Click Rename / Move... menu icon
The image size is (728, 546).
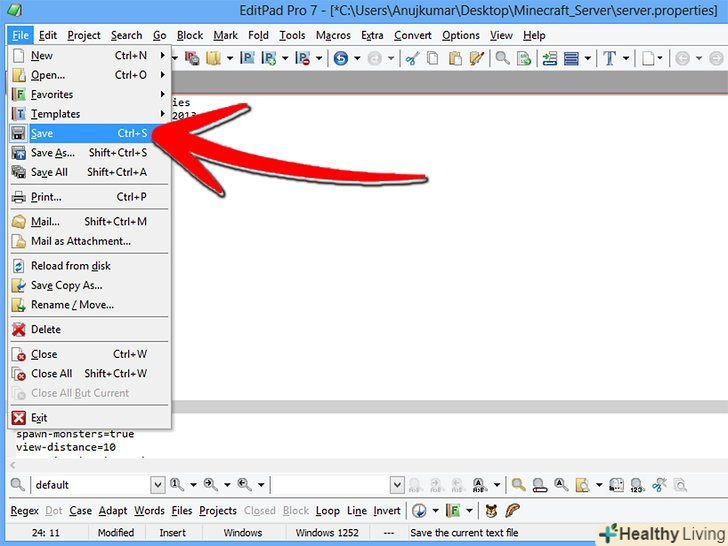click(x=19, y=305)
